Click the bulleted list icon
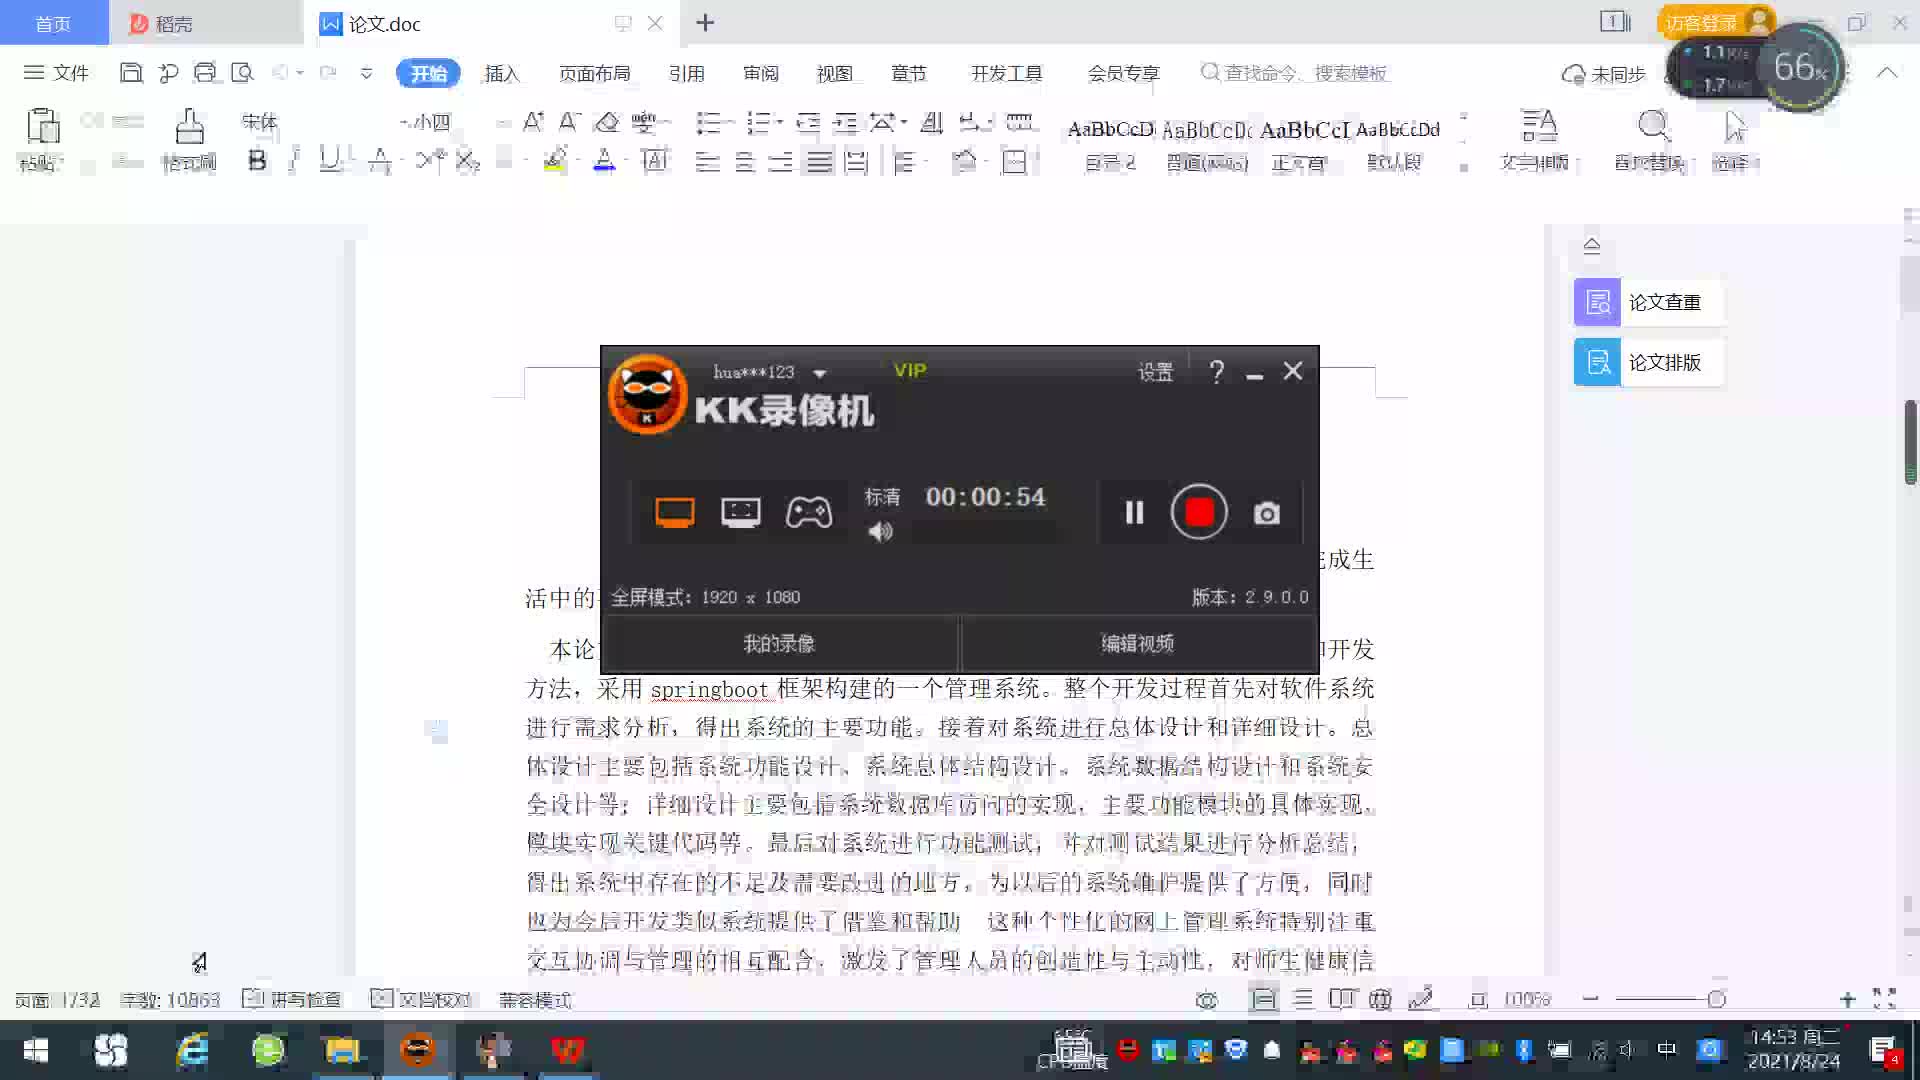 pos(709,123)
